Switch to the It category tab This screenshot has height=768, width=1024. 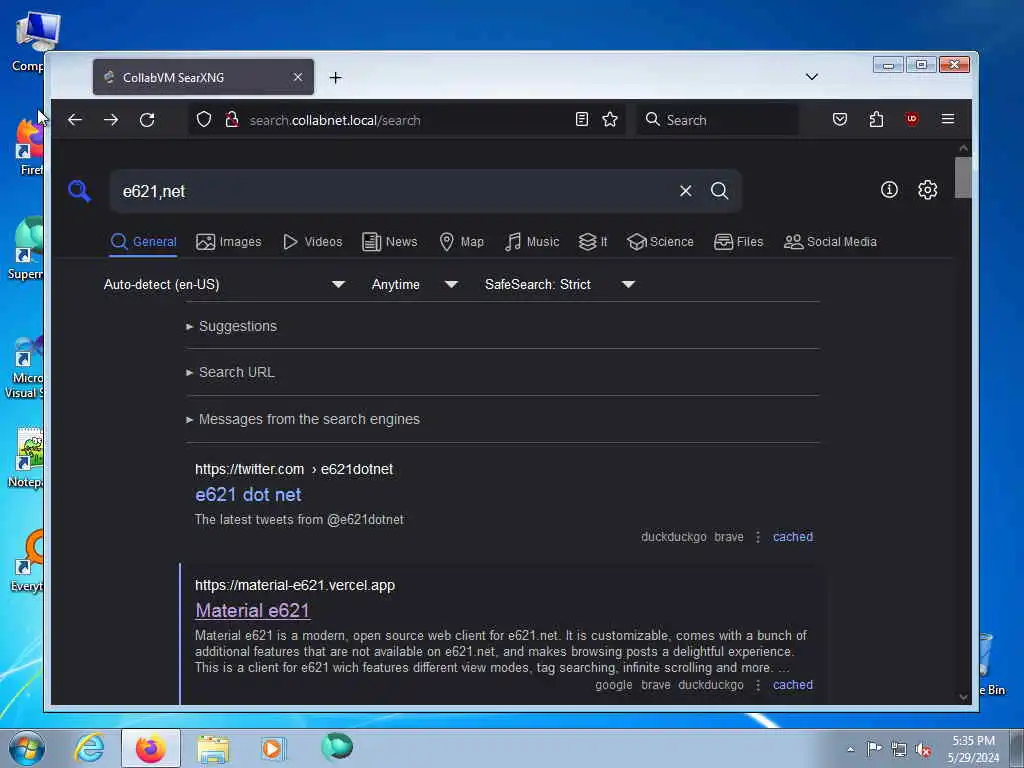click(593, 242)
